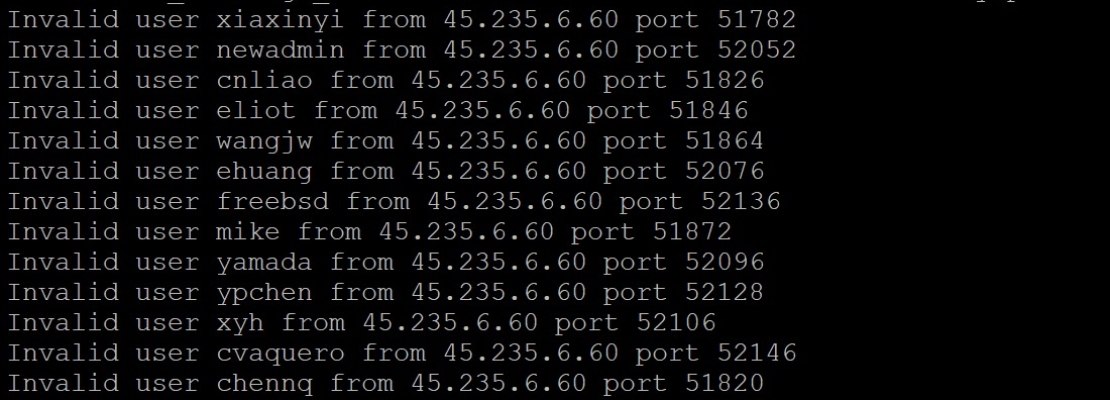This screenshot has height=400, width=1110.
Task: Click the username cvaquero
Action: click(280, 355)
